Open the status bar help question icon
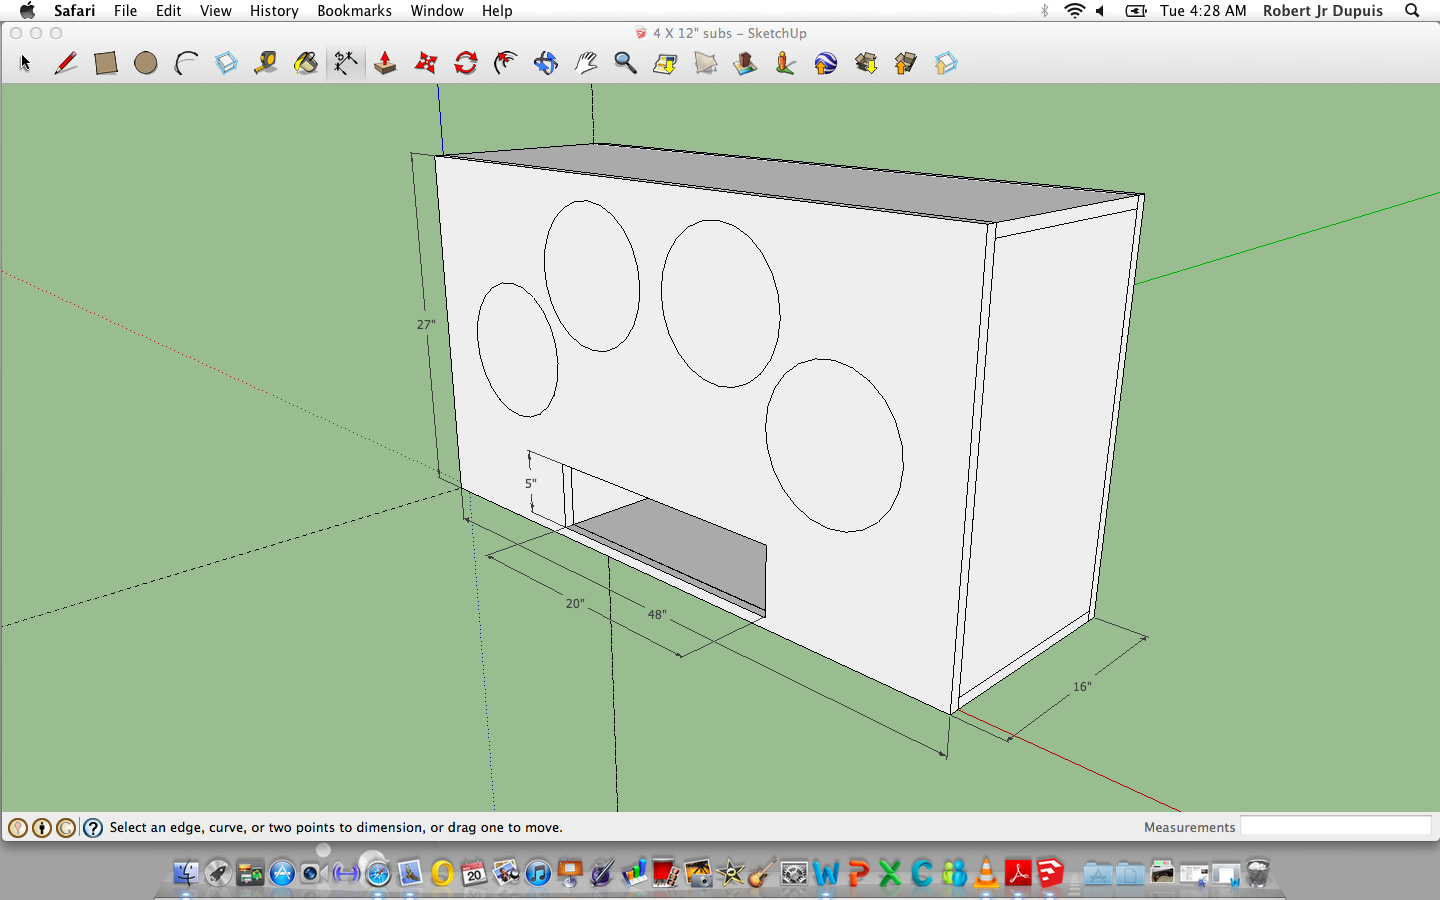 click(93, 828)
